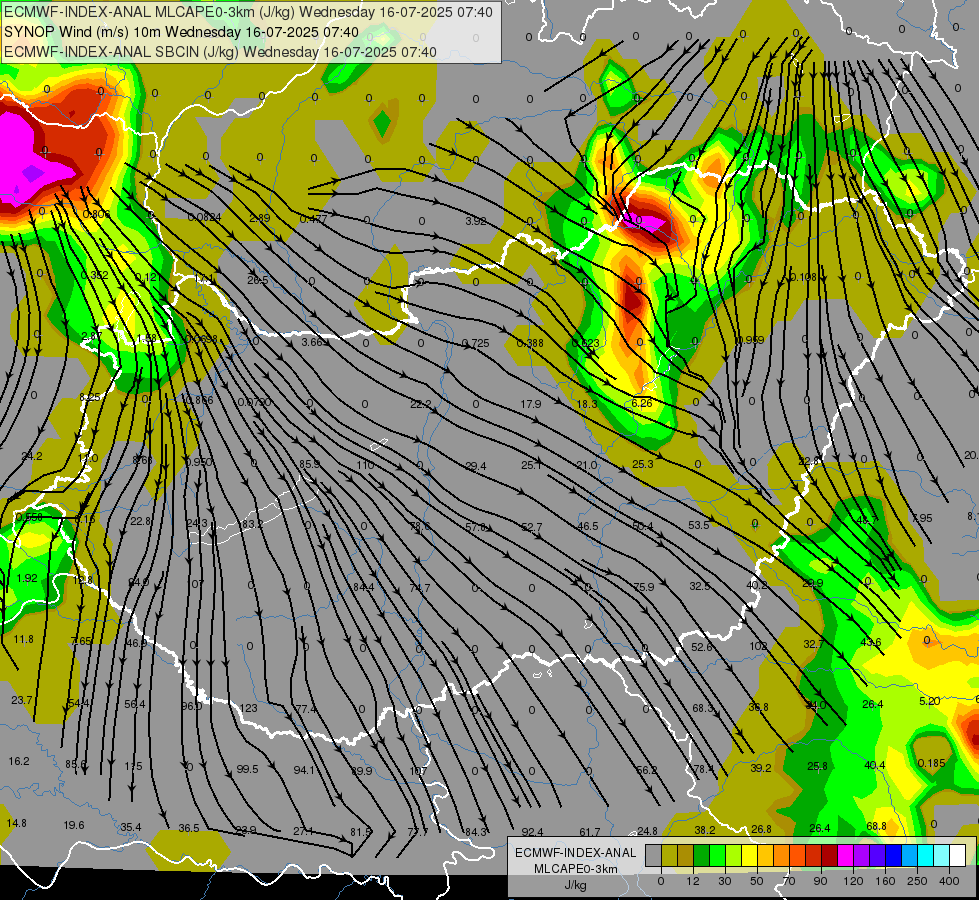Viewport: 979px width, 900px height.
Task: Click the 50 tick label in legend
Action: 757,881
